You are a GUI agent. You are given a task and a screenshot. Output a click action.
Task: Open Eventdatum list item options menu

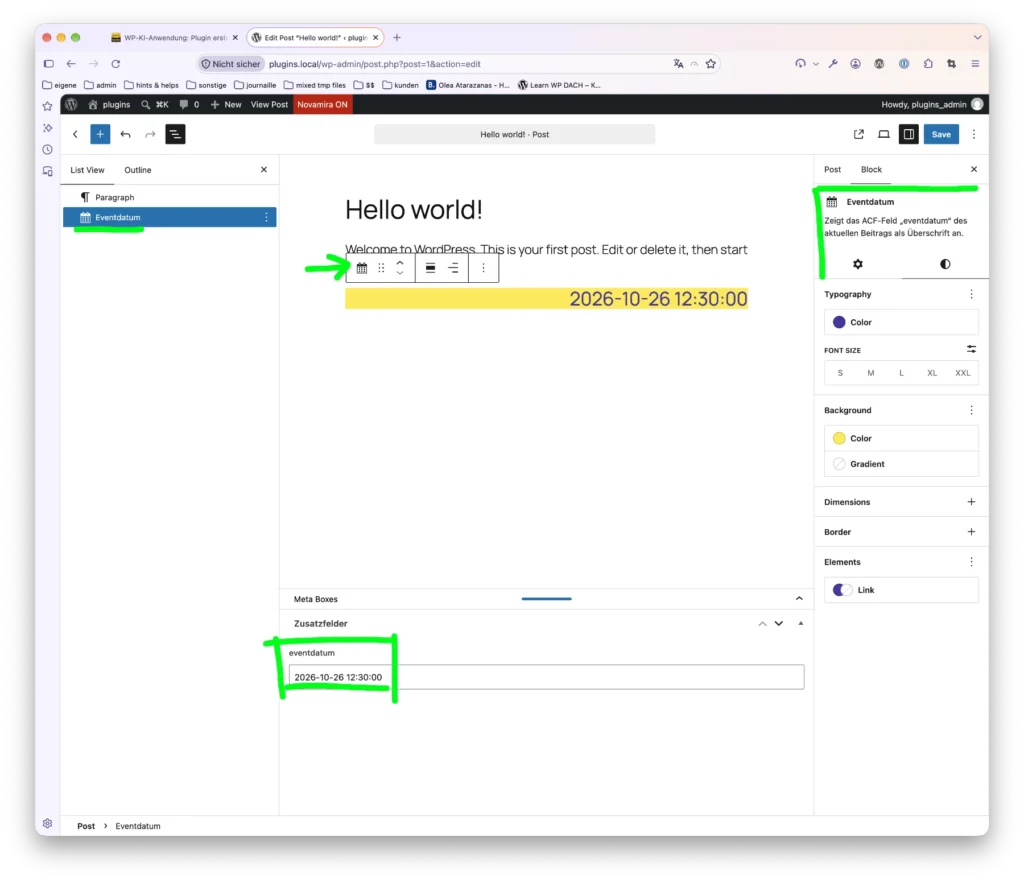click(266, 217)
